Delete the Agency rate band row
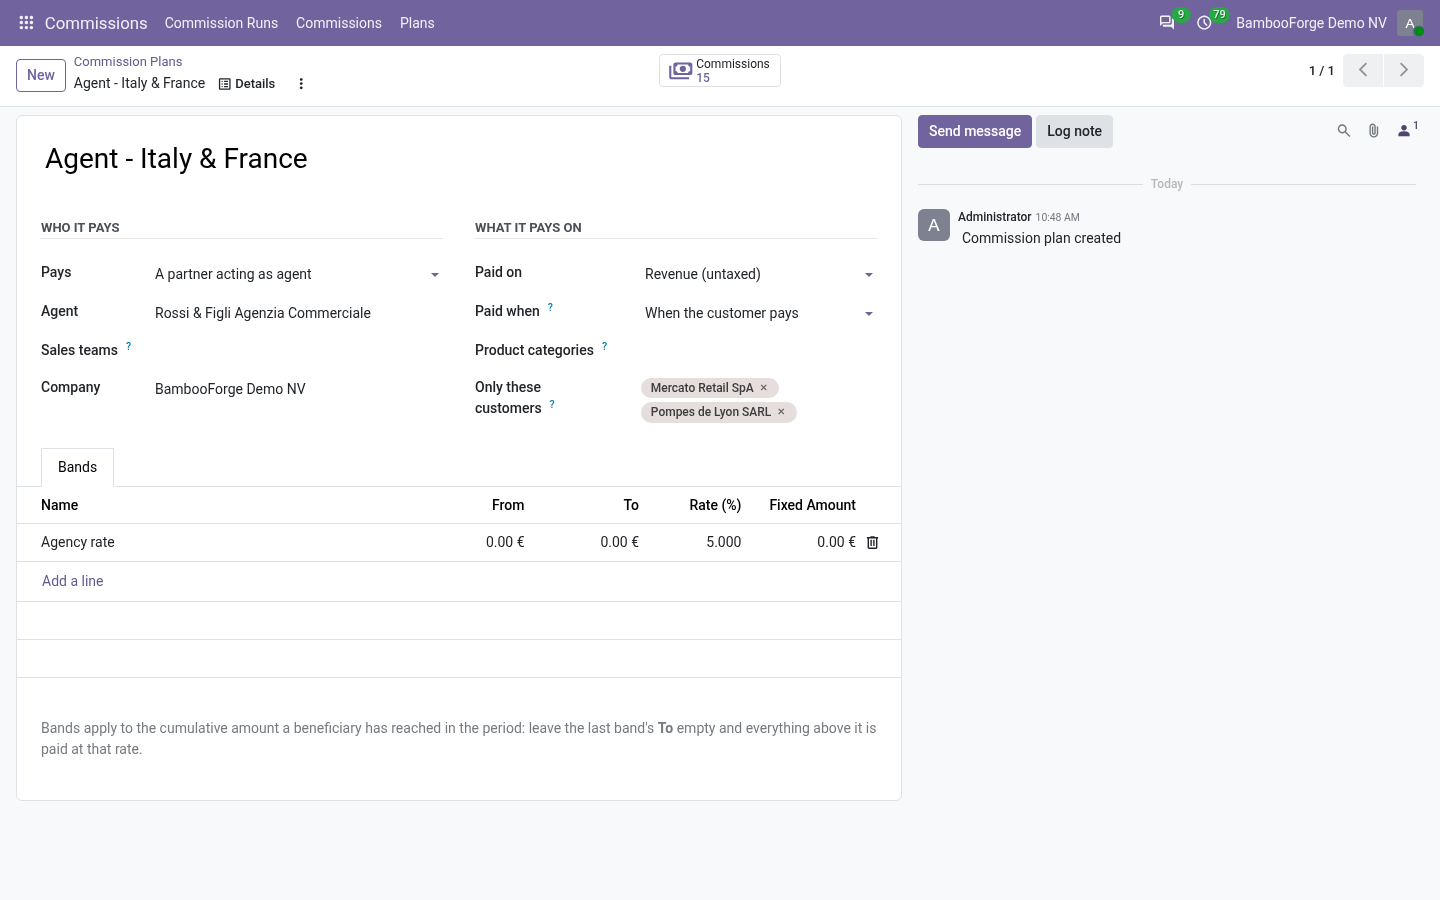 [872, 542]
